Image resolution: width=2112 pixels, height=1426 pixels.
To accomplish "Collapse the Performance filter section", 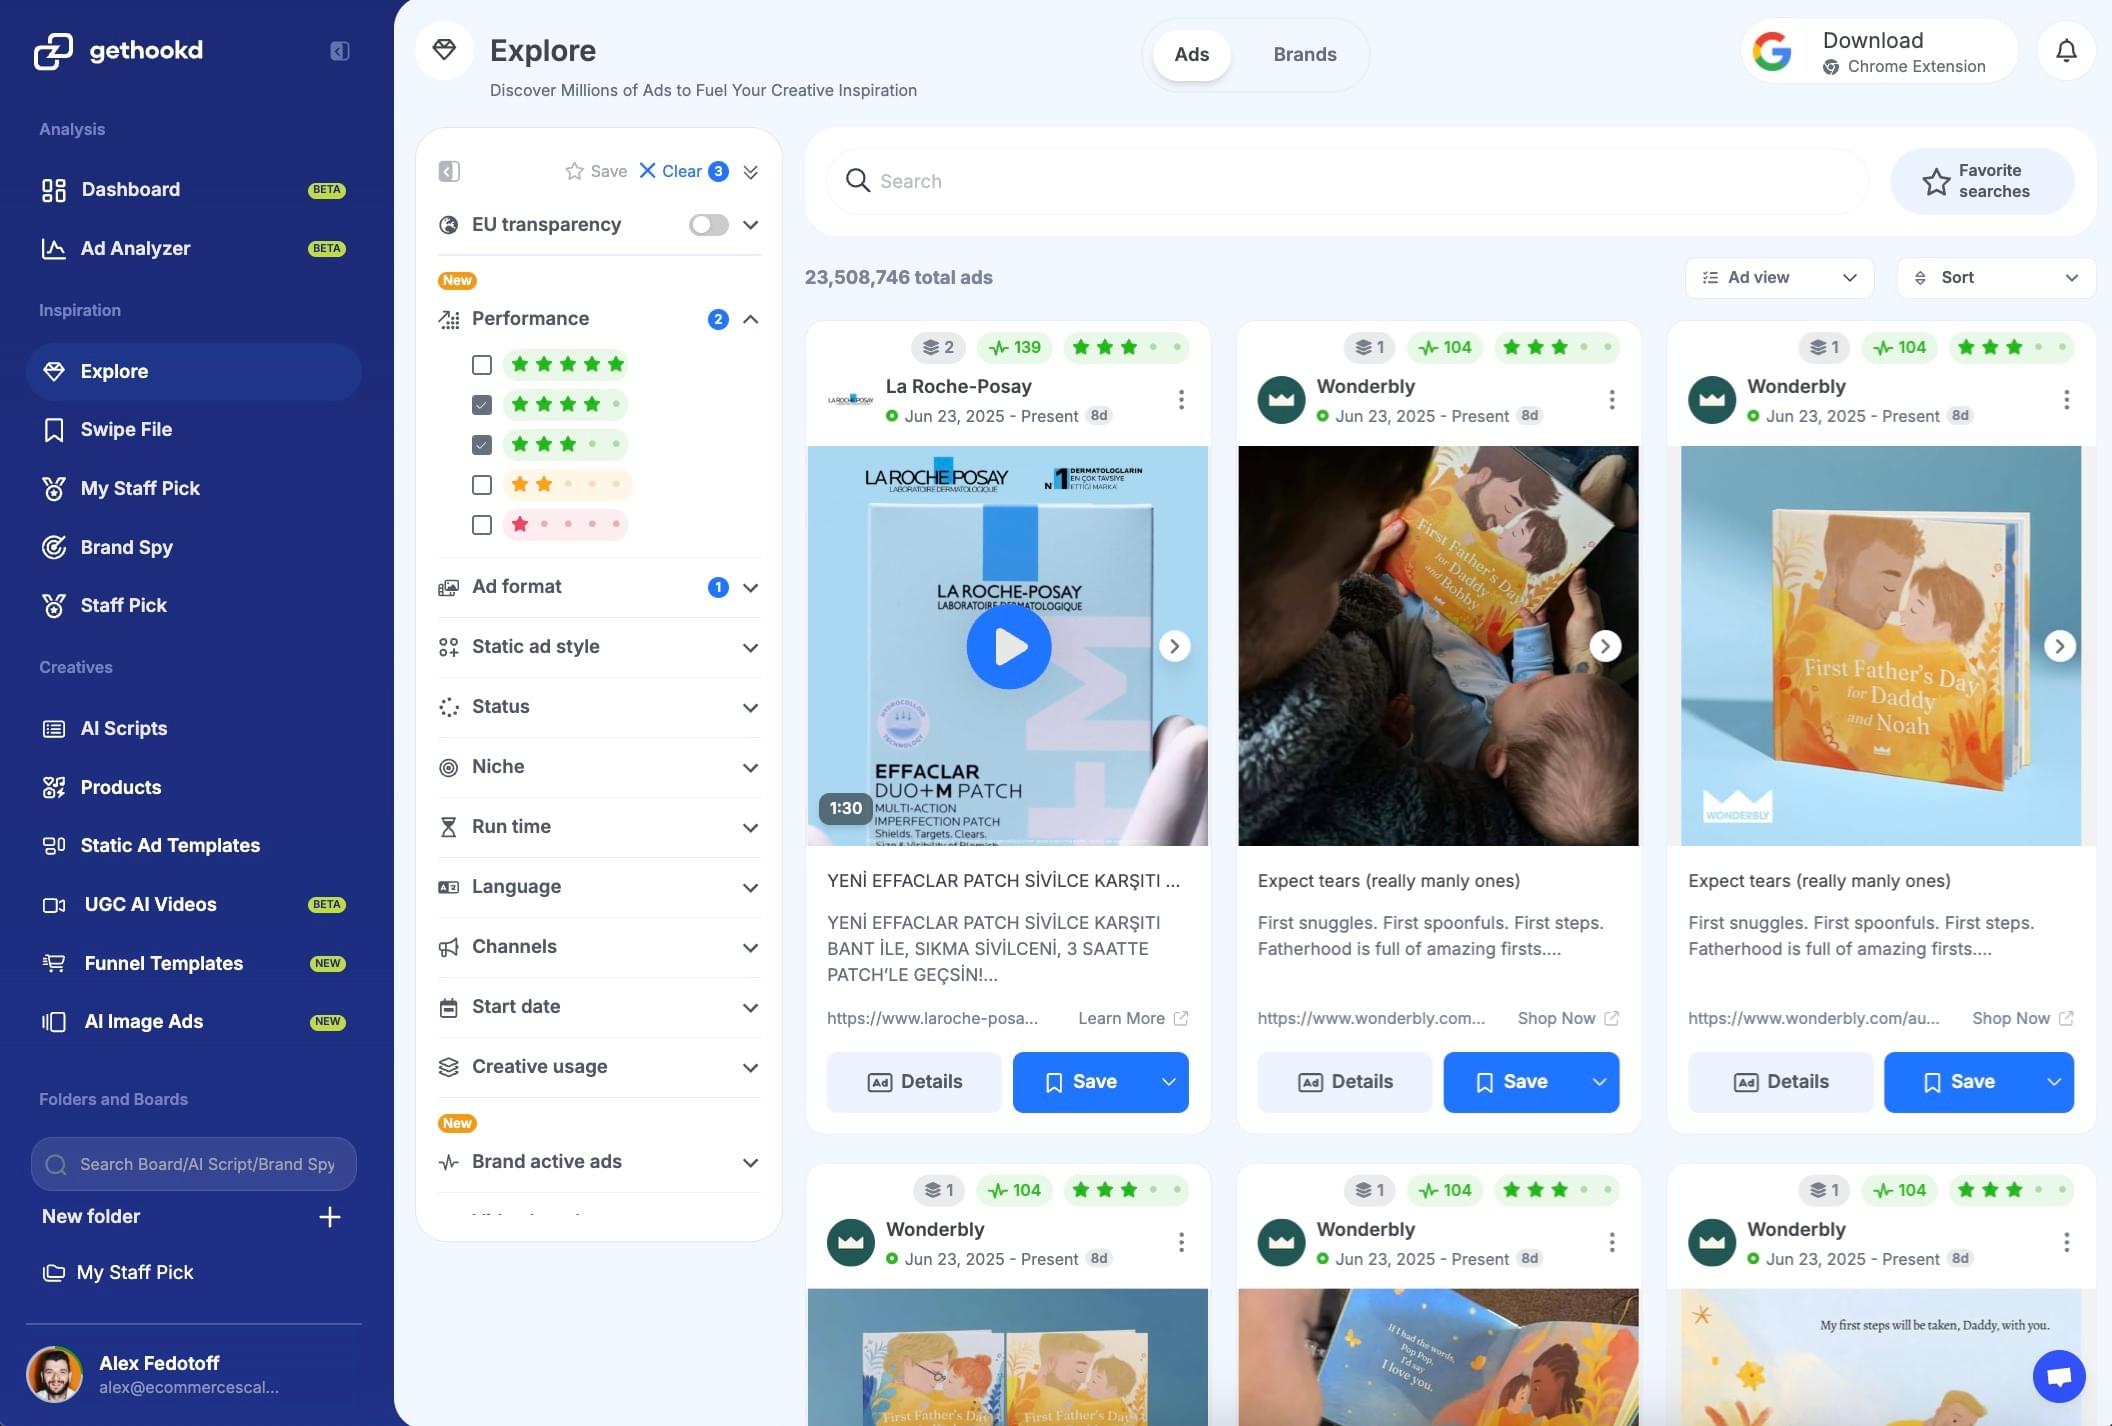I will pos(750,319).
